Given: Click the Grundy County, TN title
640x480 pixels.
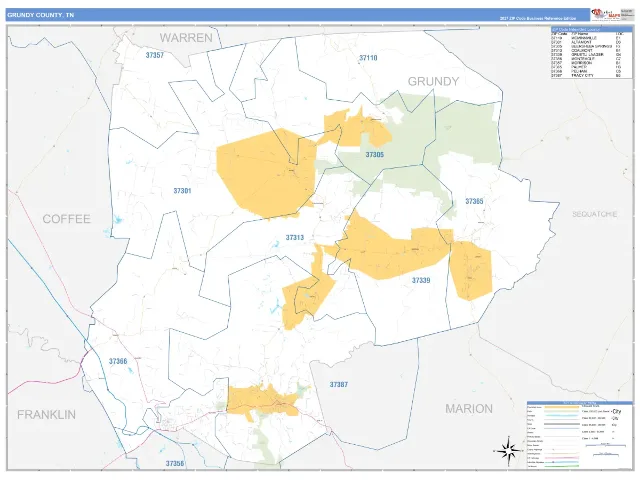Looking at the screenshot, I should coord(41,15).
